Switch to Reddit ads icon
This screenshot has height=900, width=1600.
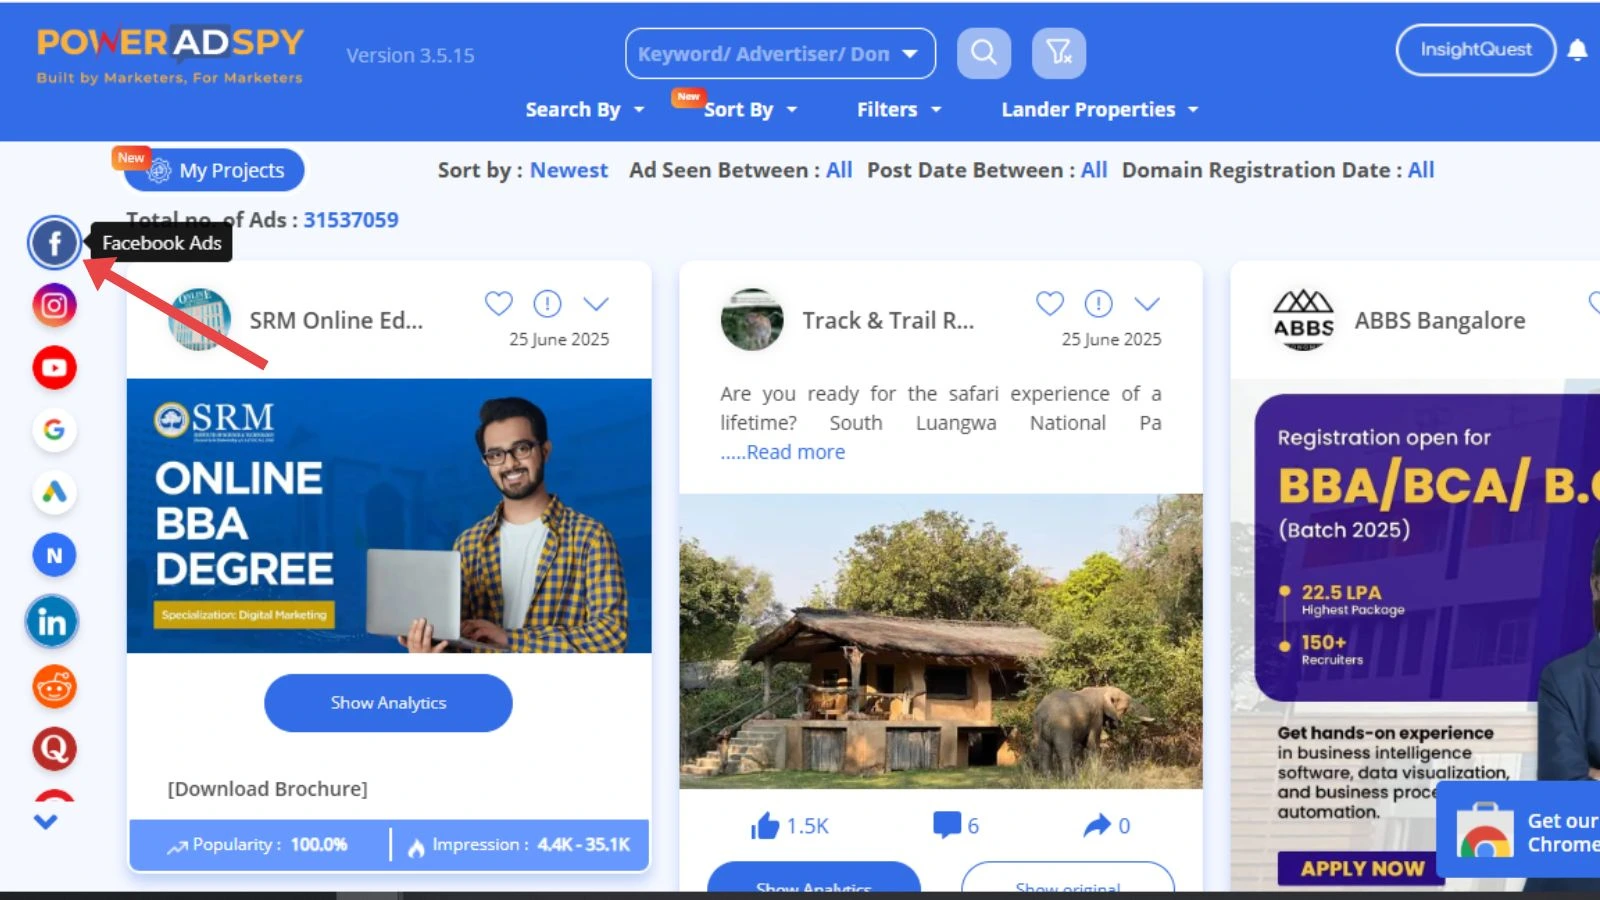[54, 687]
